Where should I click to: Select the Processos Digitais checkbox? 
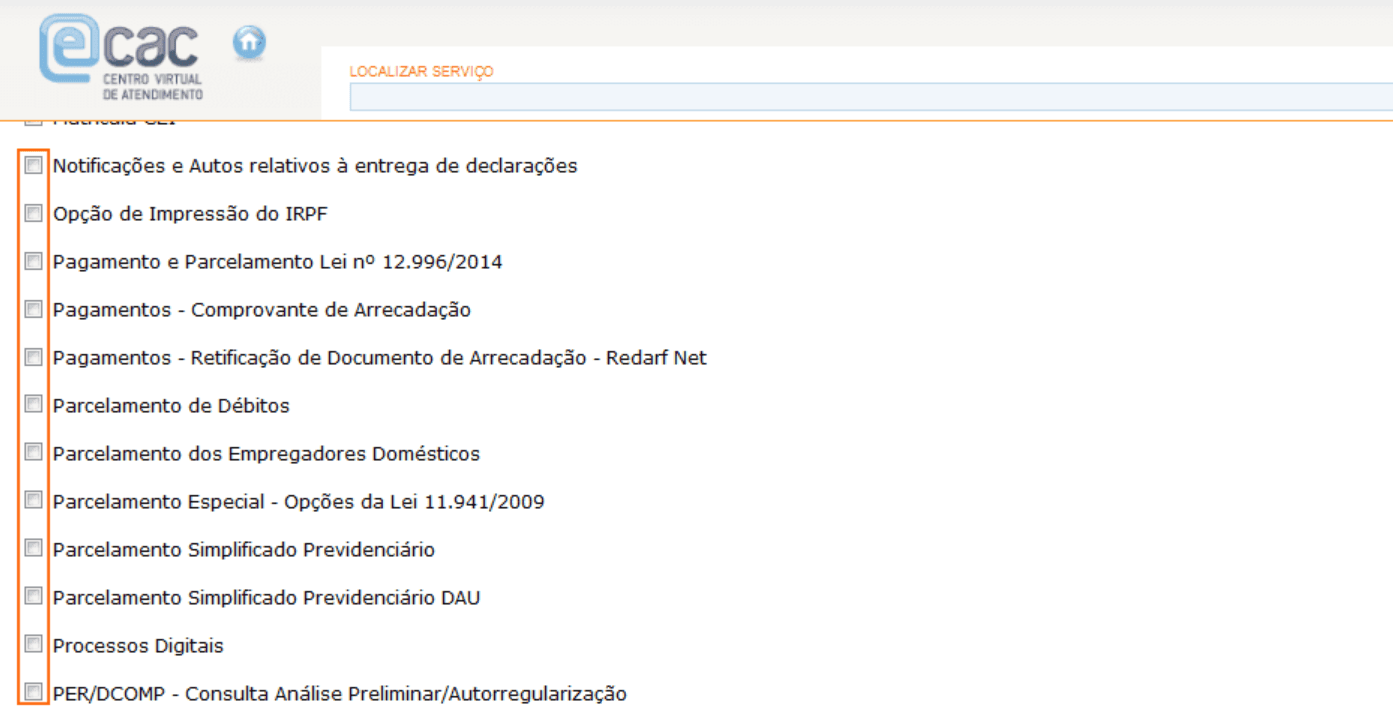[x=34, y=644]
